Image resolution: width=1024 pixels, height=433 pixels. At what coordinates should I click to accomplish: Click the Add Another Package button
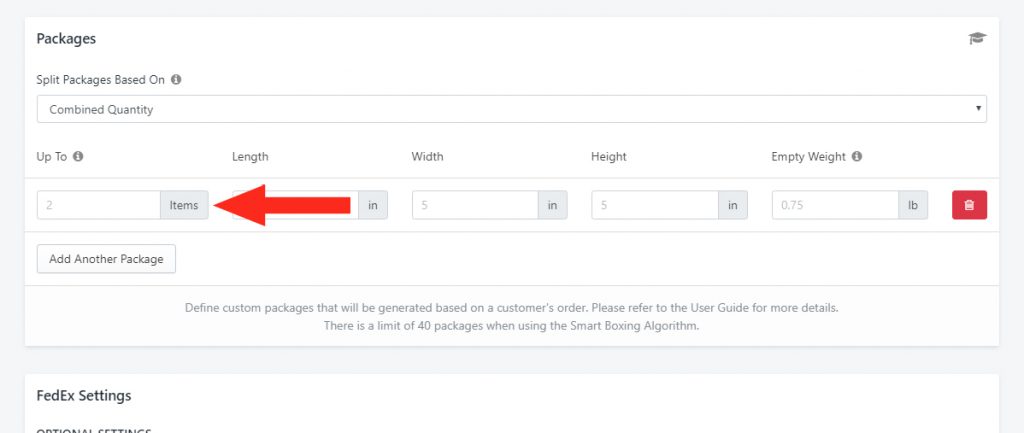(106, 259)
